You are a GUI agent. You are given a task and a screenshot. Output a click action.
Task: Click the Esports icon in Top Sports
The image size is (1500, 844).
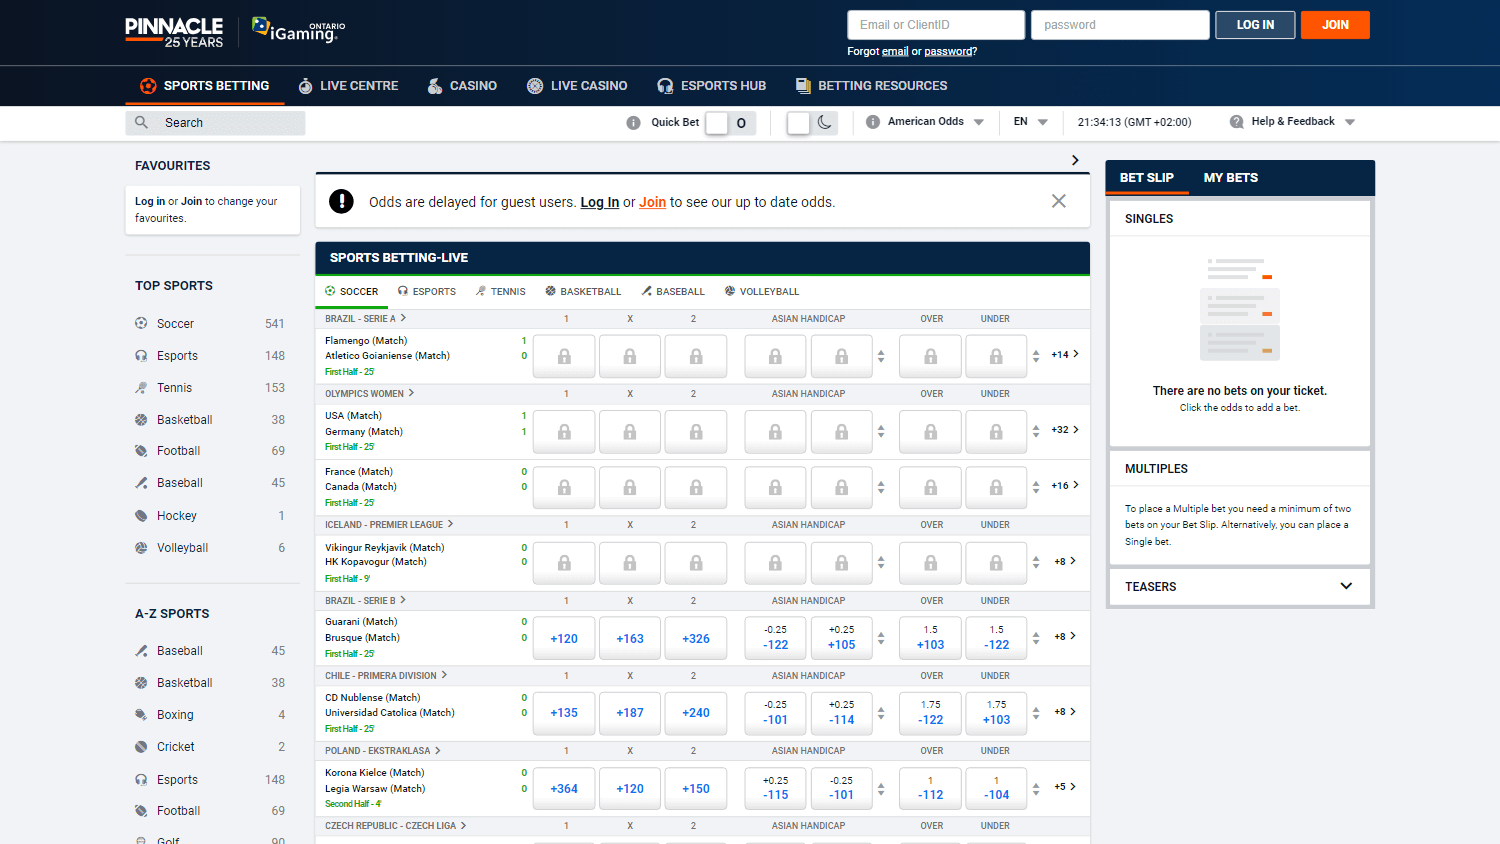[141, 356]
